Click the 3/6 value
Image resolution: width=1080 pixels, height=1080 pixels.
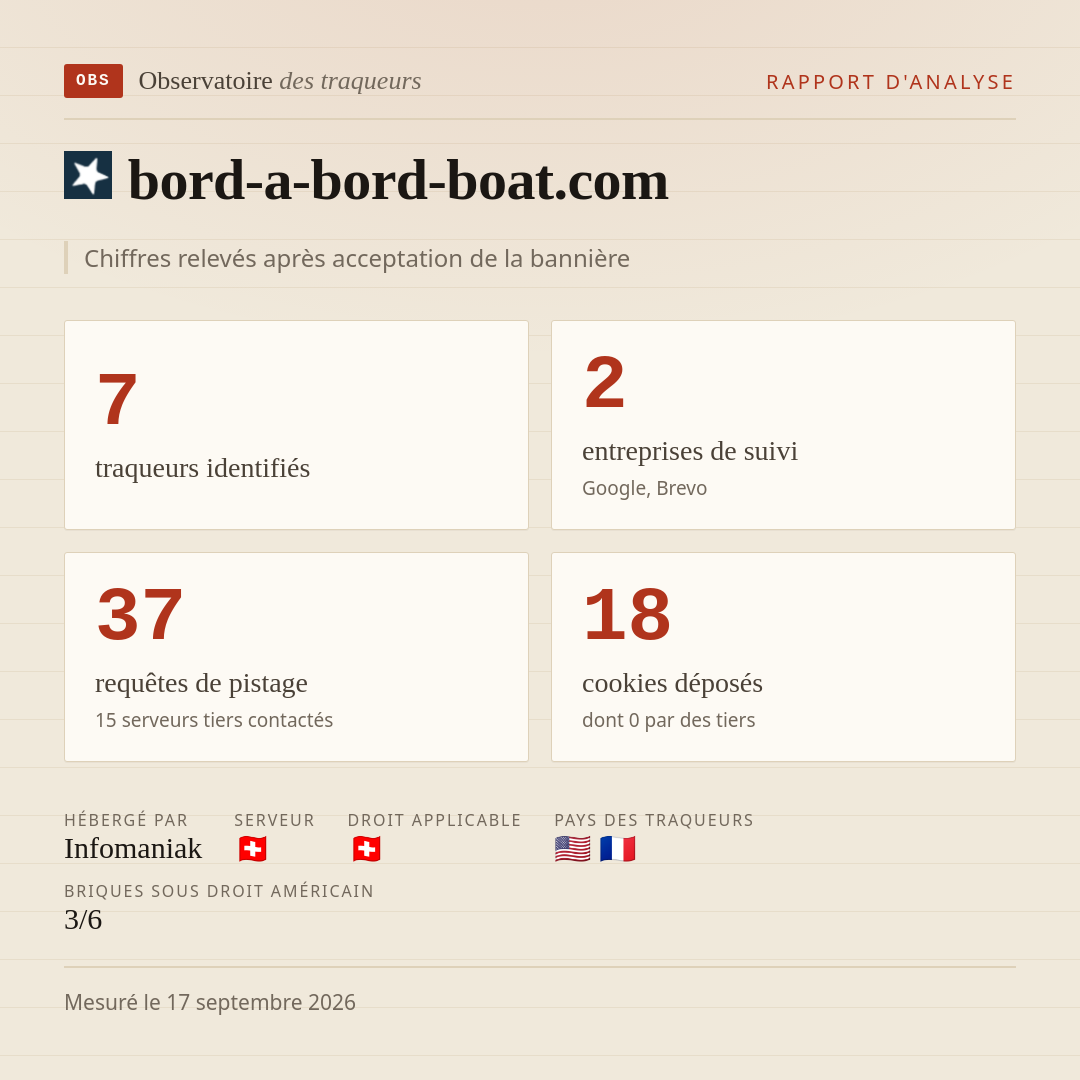tap(83, 920)
